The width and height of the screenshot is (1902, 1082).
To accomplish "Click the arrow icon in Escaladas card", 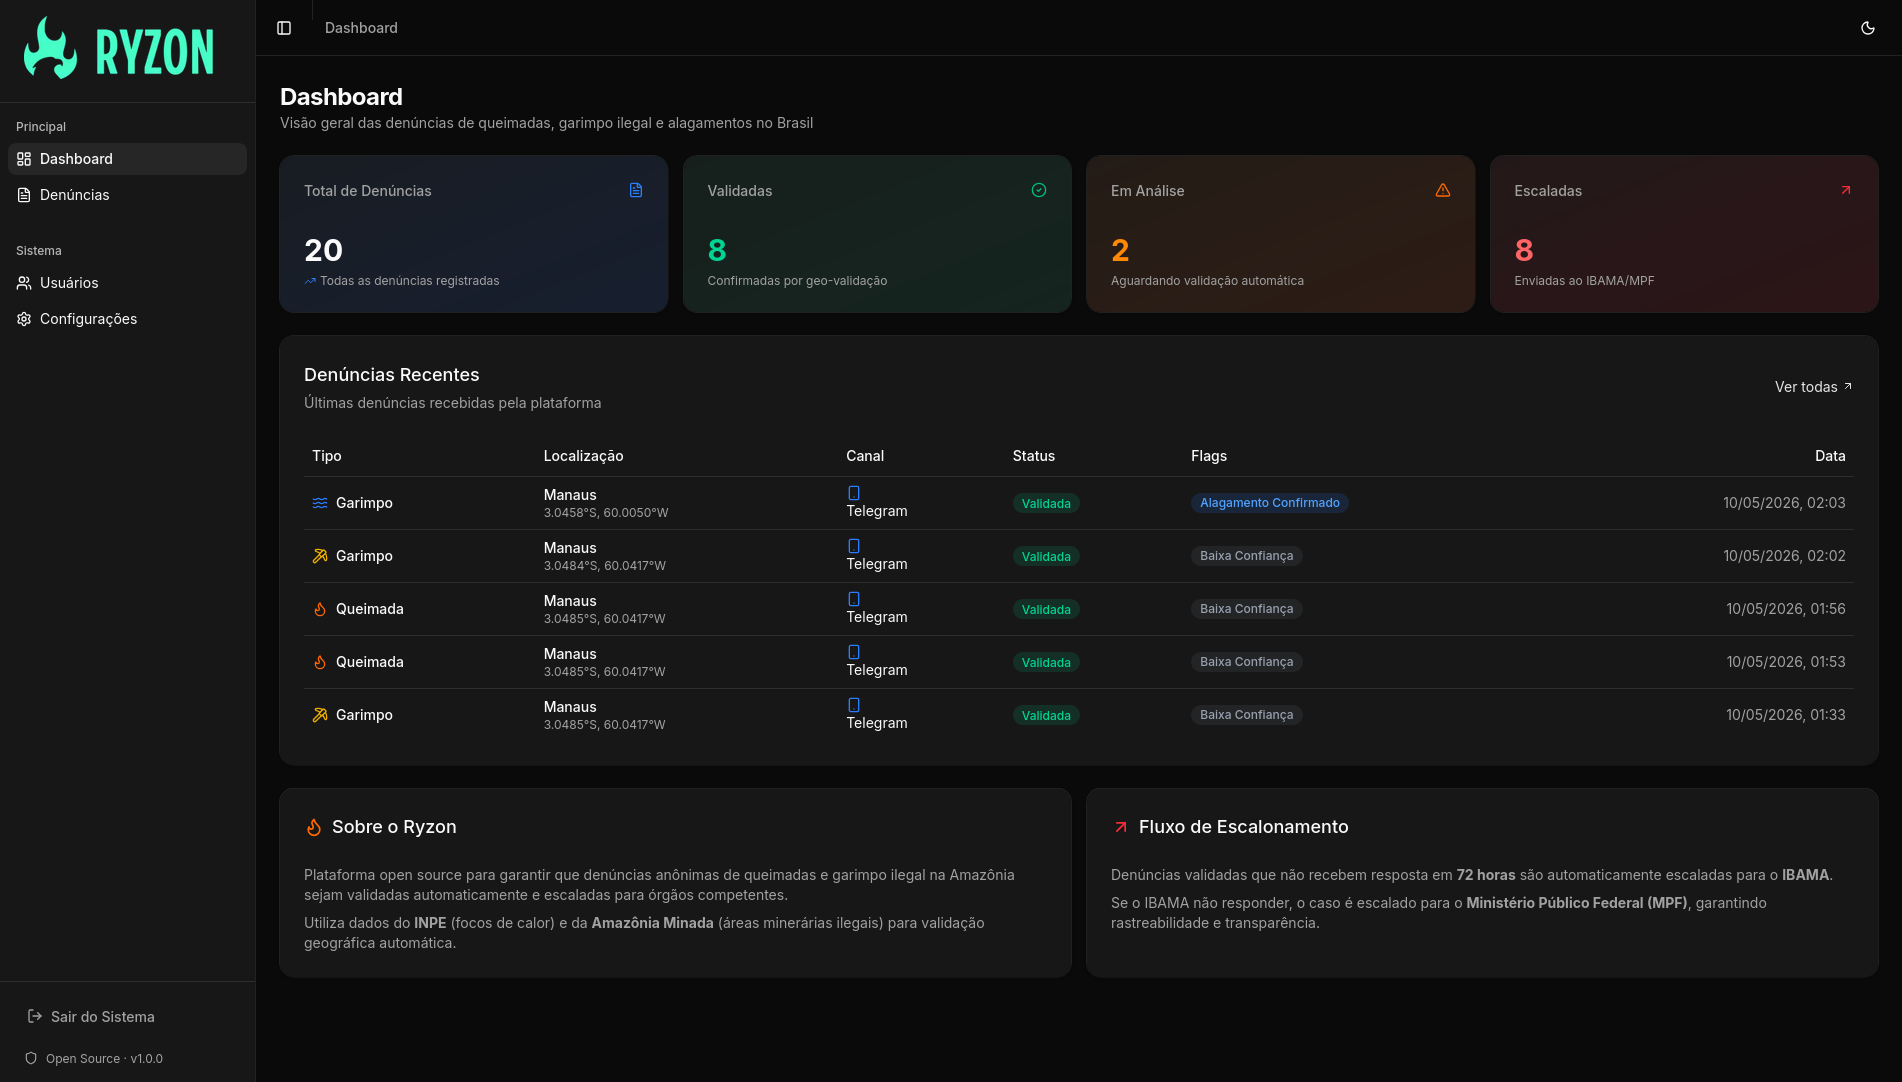I will click(x=1846, y=190).
